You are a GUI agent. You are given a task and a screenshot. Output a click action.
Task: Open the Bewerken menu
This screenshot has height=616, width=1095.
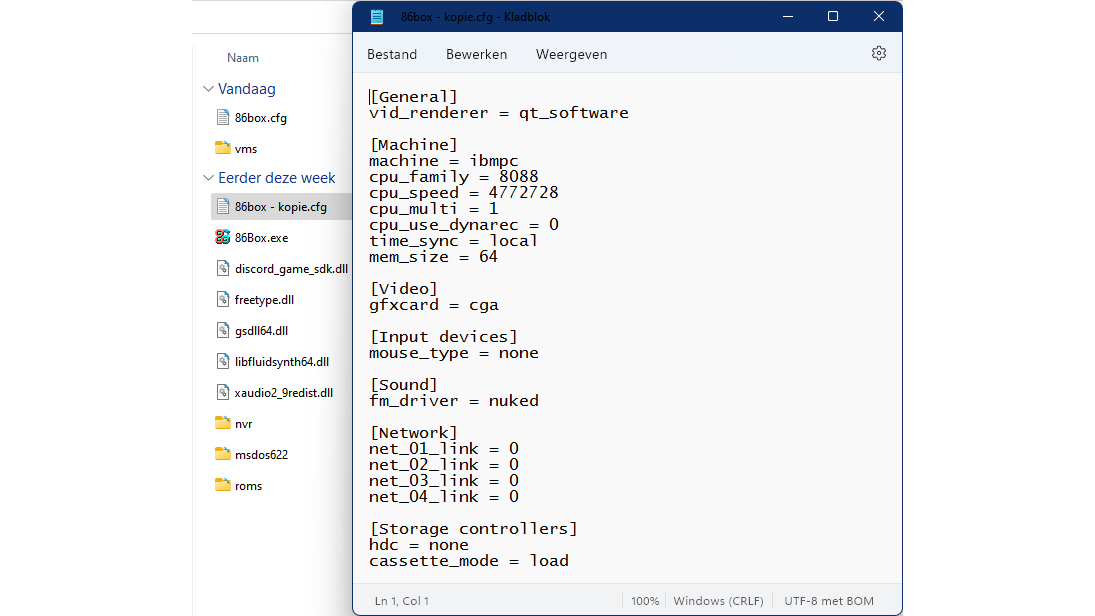pyautogui.click(x=476, y=54)
